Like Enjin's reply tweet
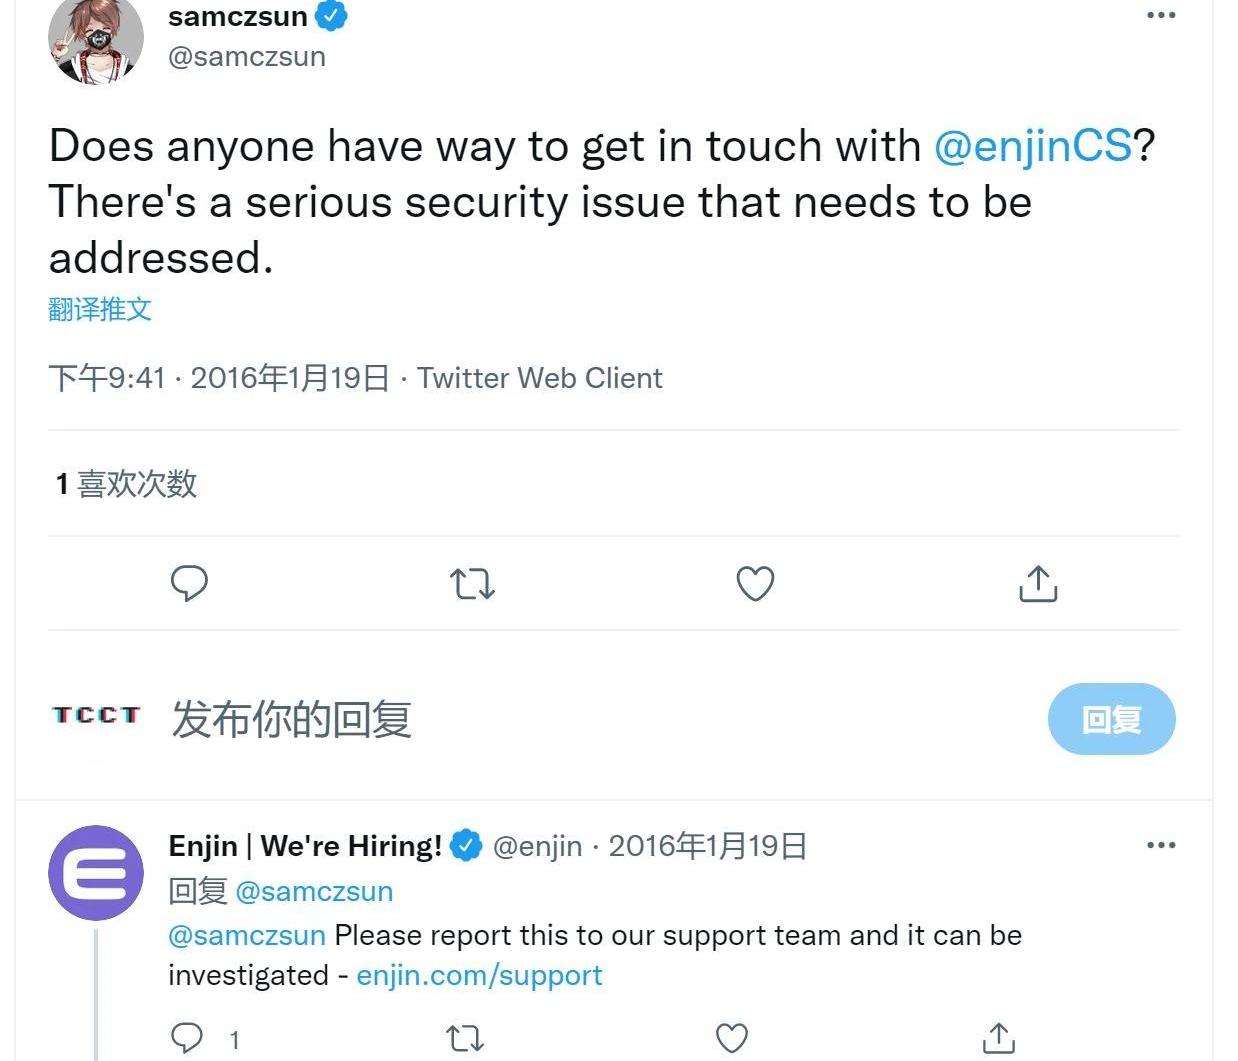1238x1061 pixels. 732,1038
